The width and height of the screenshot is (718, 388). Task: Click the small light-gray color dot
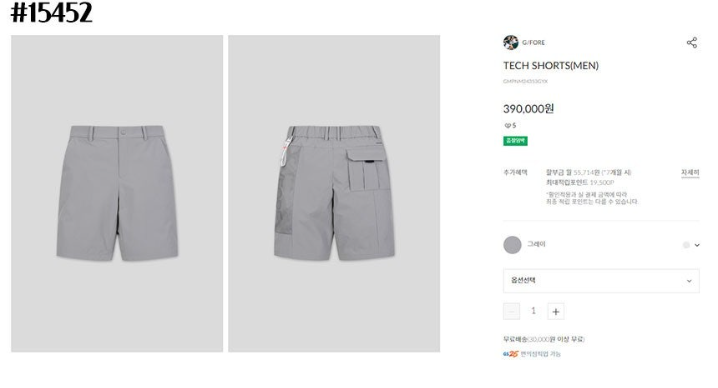[x=686, y=245]
